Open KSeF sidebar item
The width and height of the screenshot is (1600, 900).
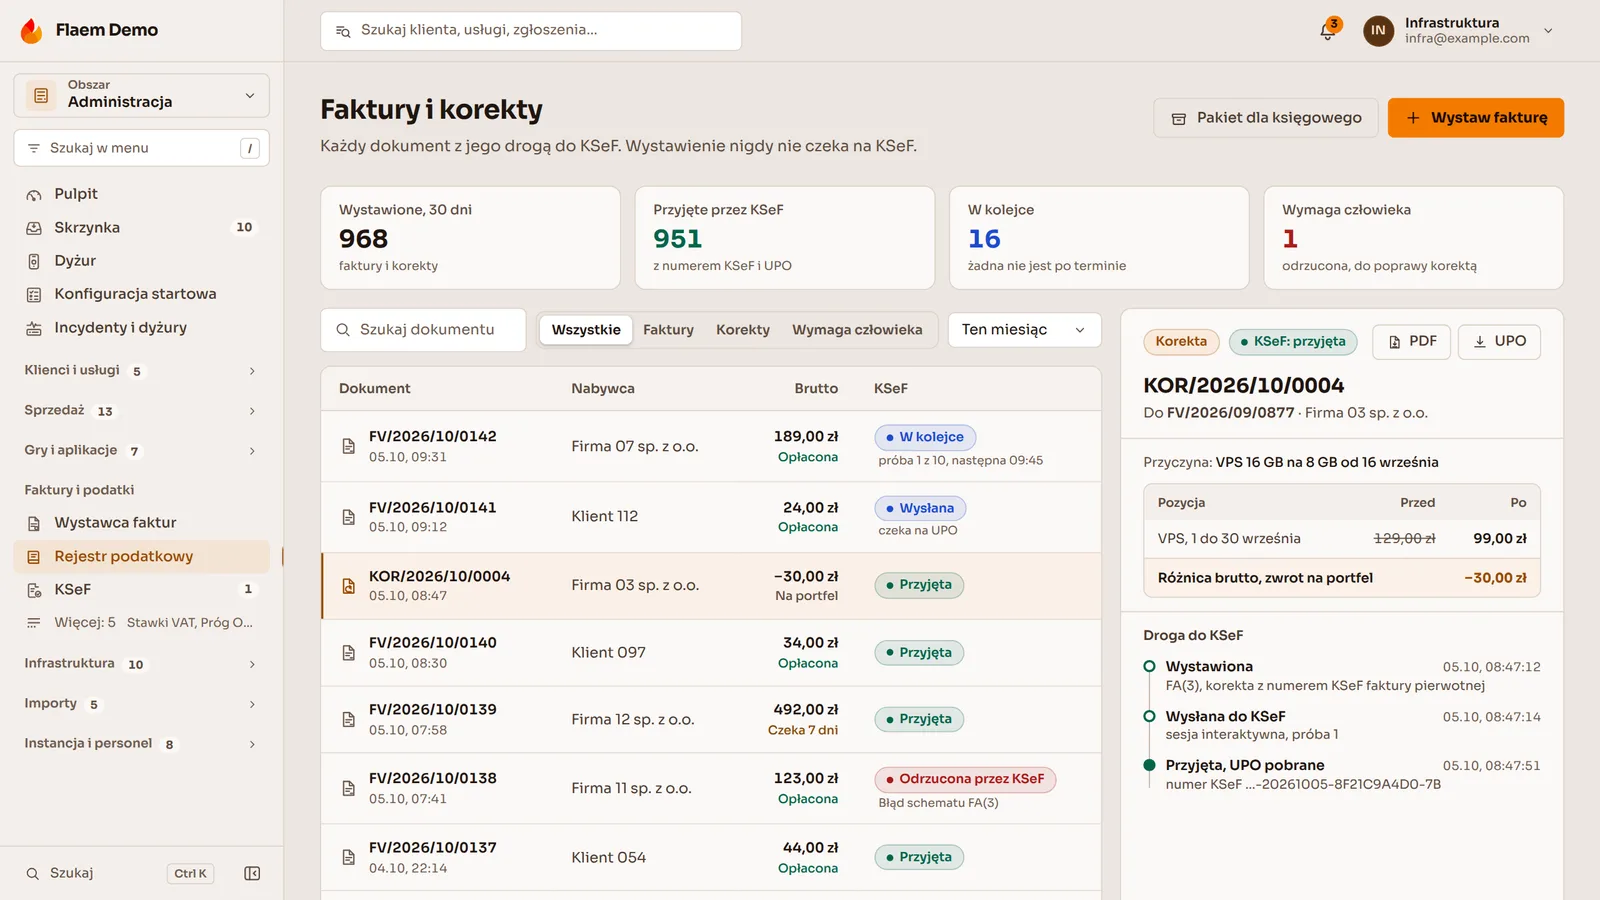pos(142,589)
